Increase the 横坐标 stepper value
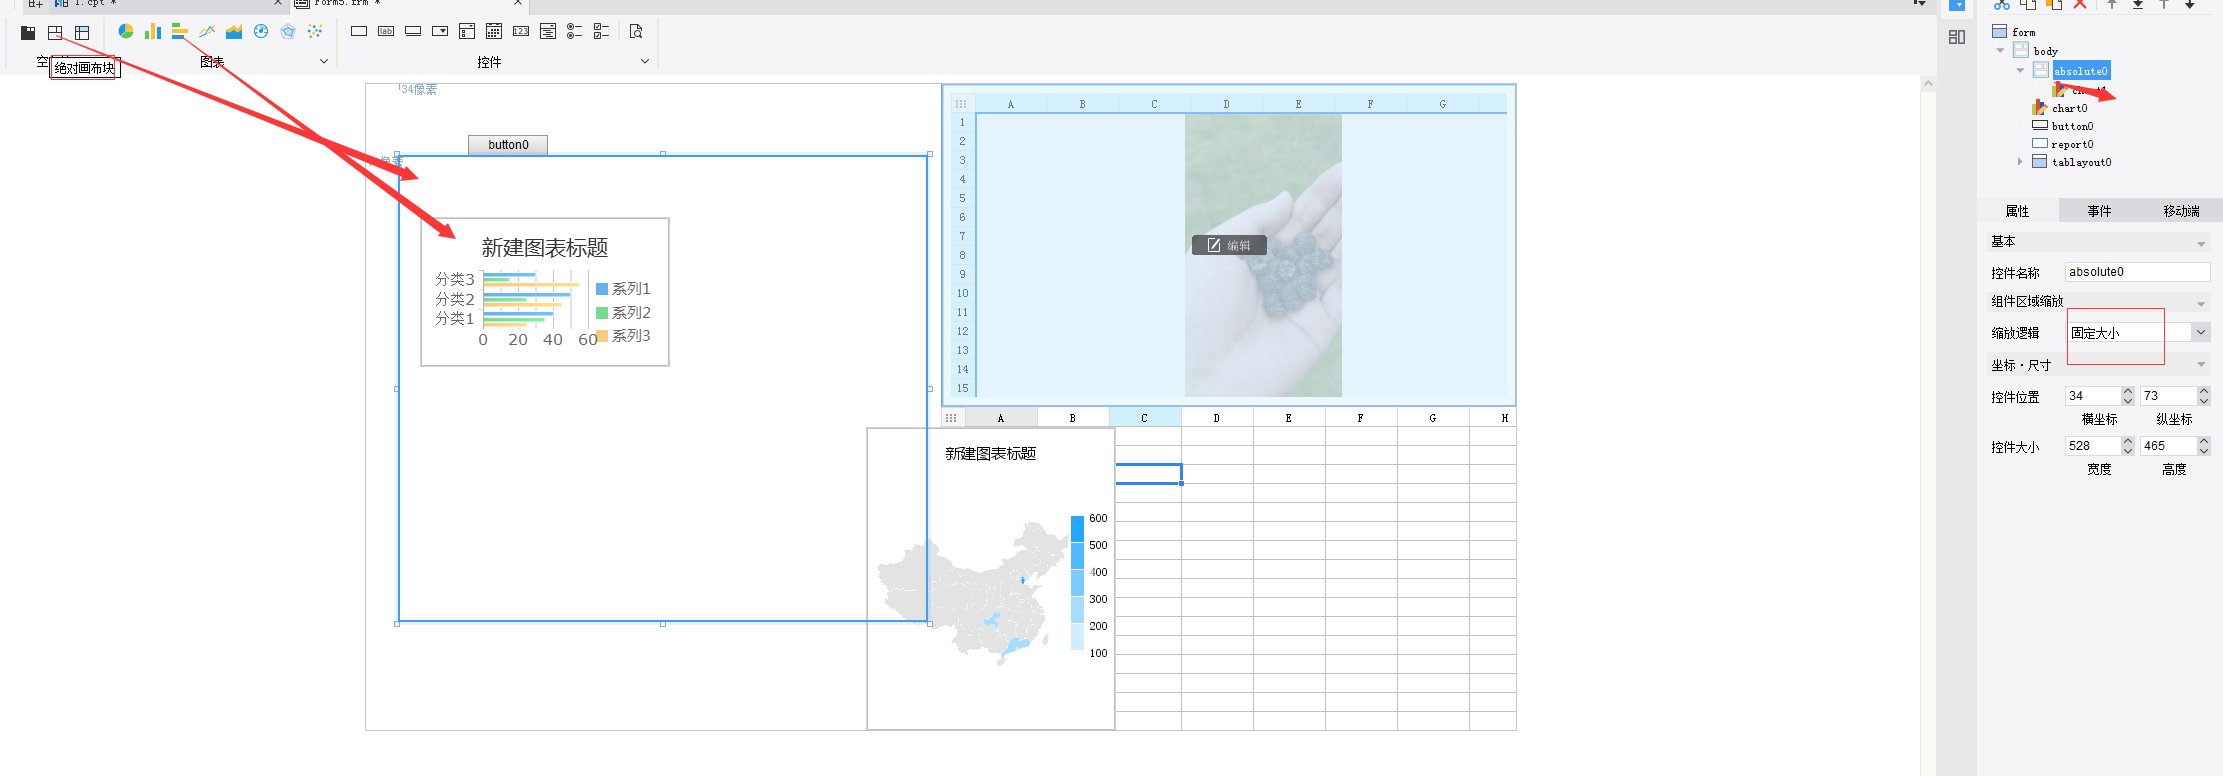This screenshot has width=2223, height=776. click(2128, 392)
